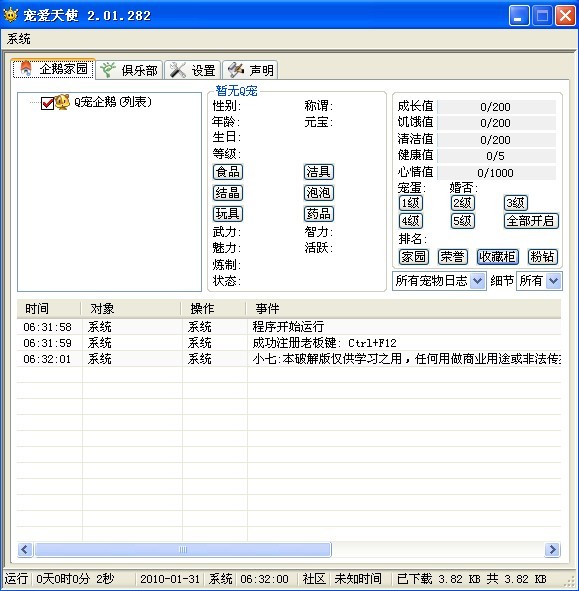Click the 声明 tab scroll icon
This screenshot has width=579, height=591.
(236, 70)
